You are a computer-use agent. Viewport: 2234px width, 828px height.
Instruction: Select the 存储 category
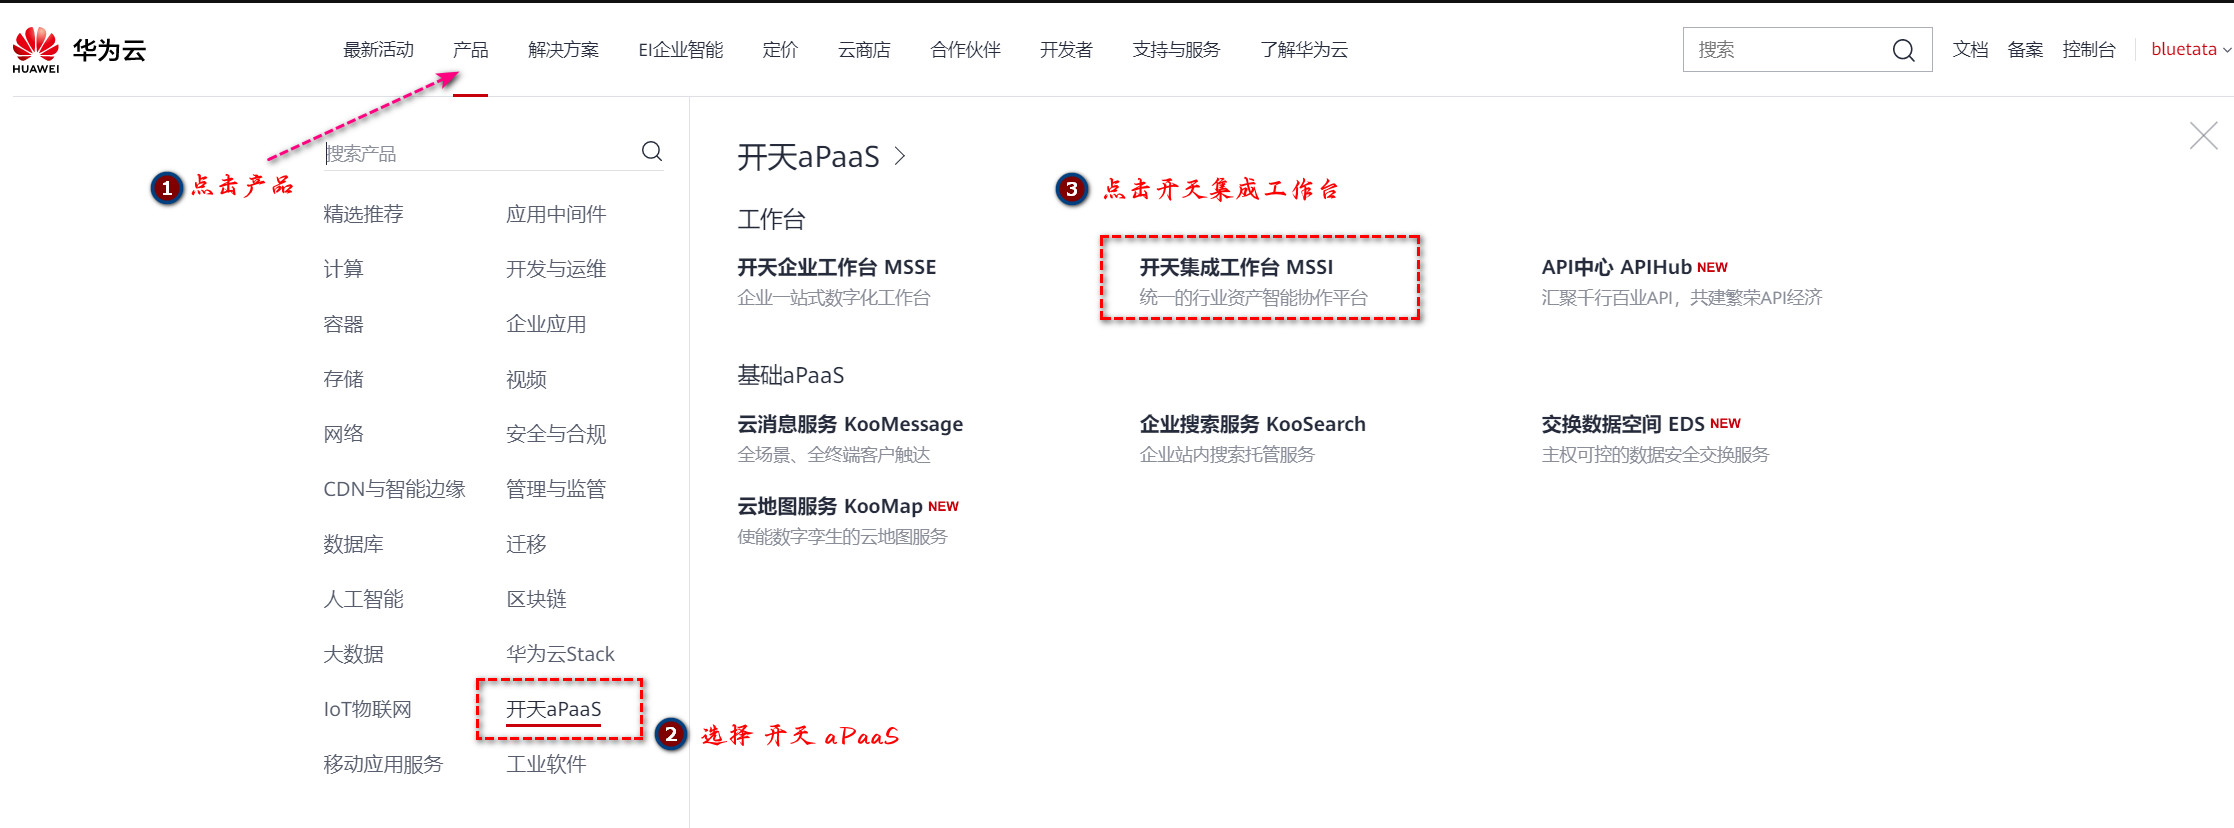pyautogui.click(x=343, y=379)
